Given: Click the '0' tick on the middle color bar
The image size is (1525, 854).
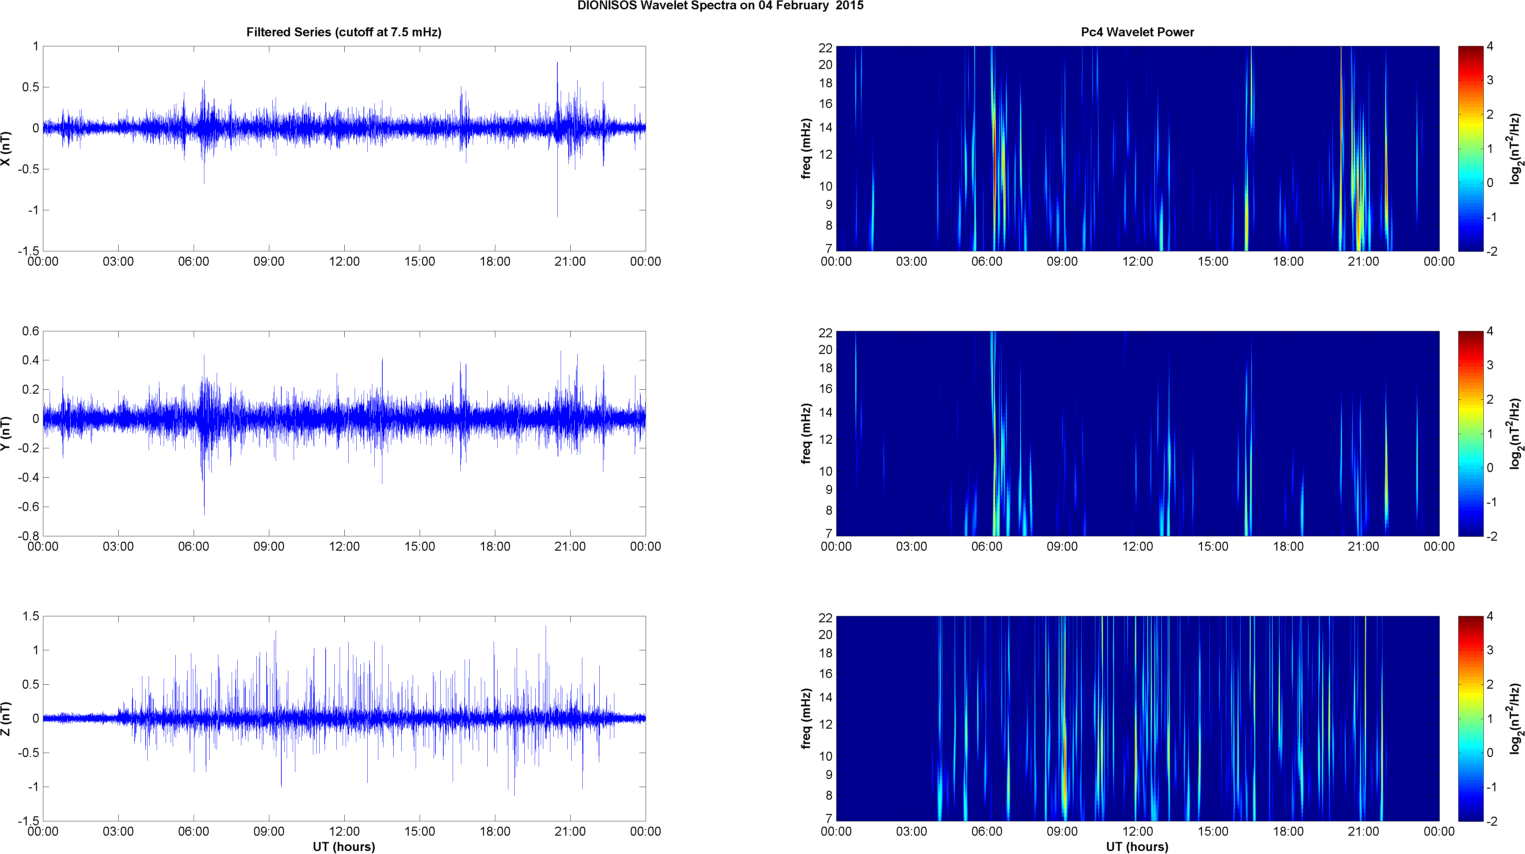Looking at the screenshot, I should tap(1490, 468).
